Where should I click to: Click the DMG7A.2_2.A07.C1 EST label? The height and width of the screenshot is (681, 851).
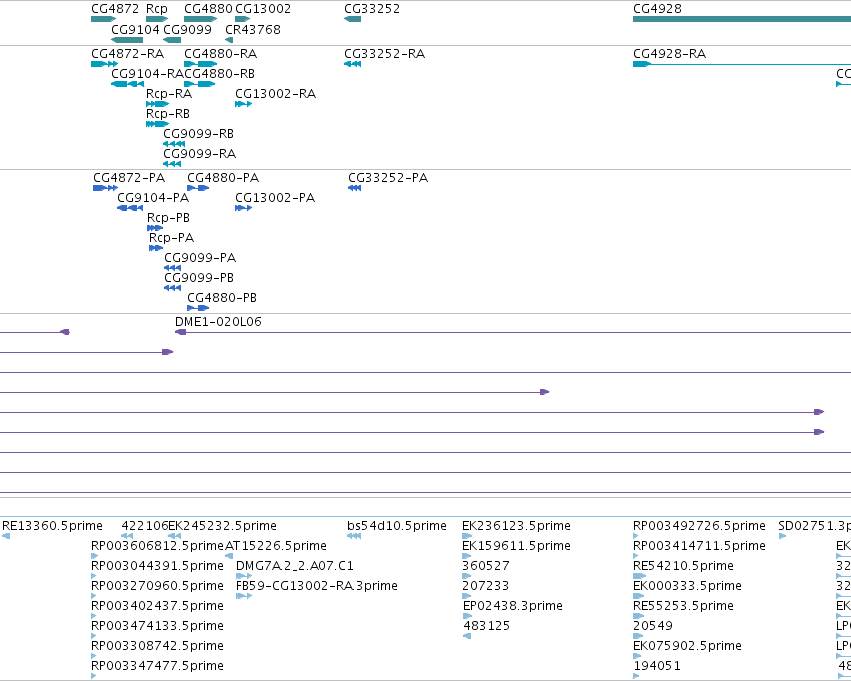(295, 567)
